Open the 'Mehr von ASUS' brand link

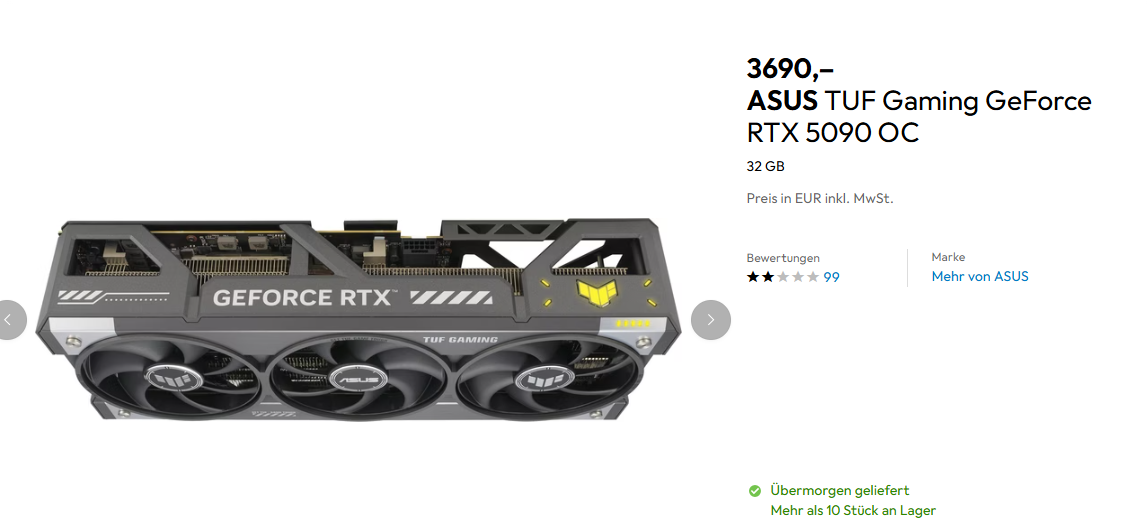tap(979, 277)
